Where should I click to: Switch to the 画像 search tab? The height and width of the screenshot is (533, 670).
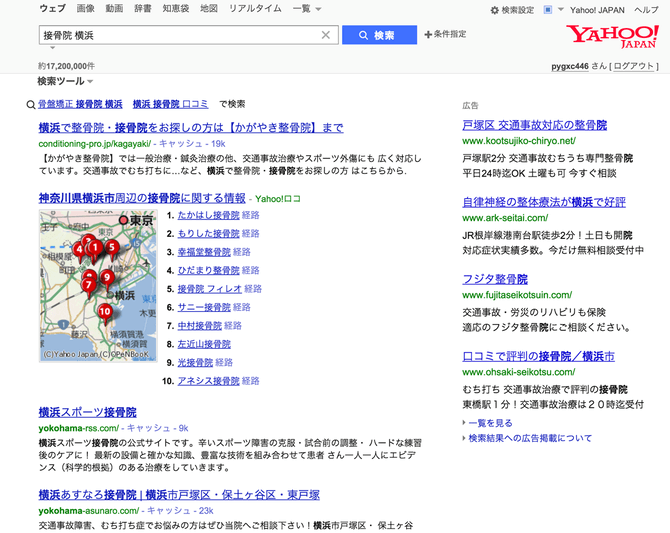tap(85, 9)
